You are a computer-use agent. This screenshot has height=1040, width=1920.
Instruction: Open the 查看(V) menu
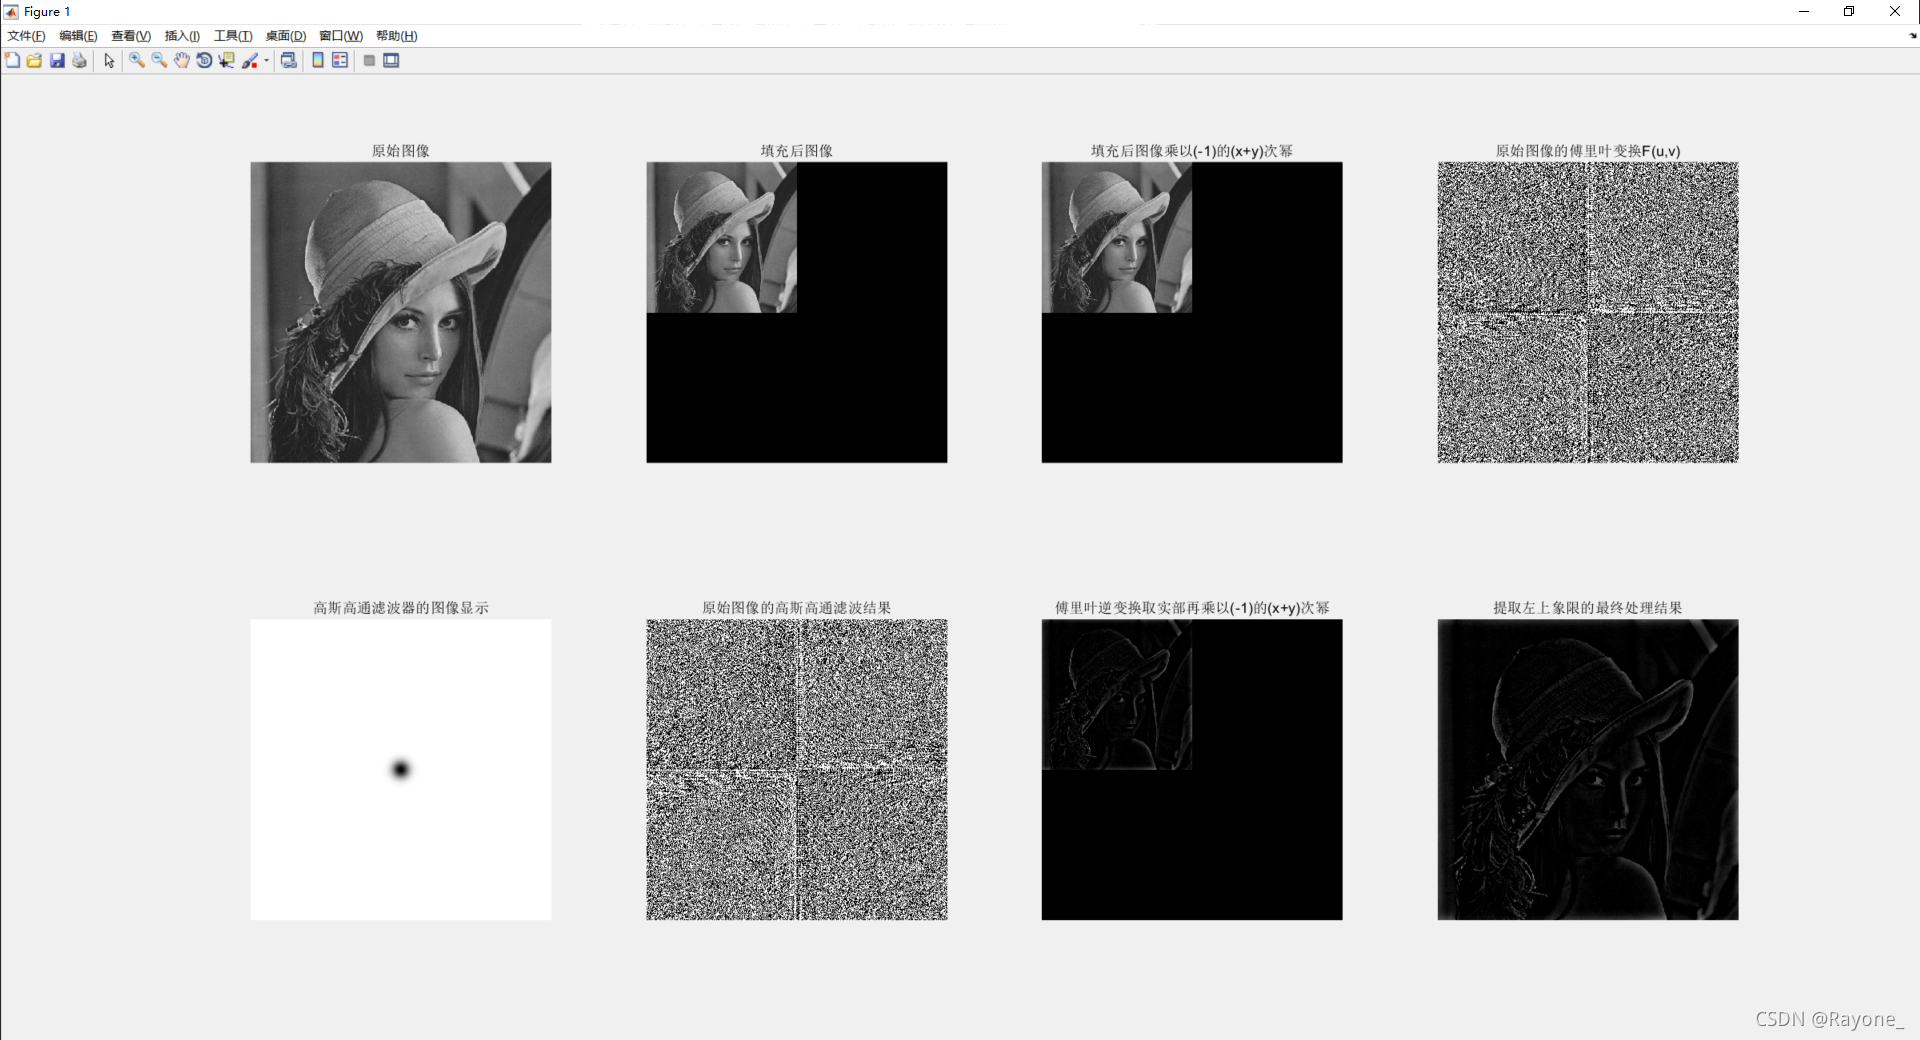(131, 36)
